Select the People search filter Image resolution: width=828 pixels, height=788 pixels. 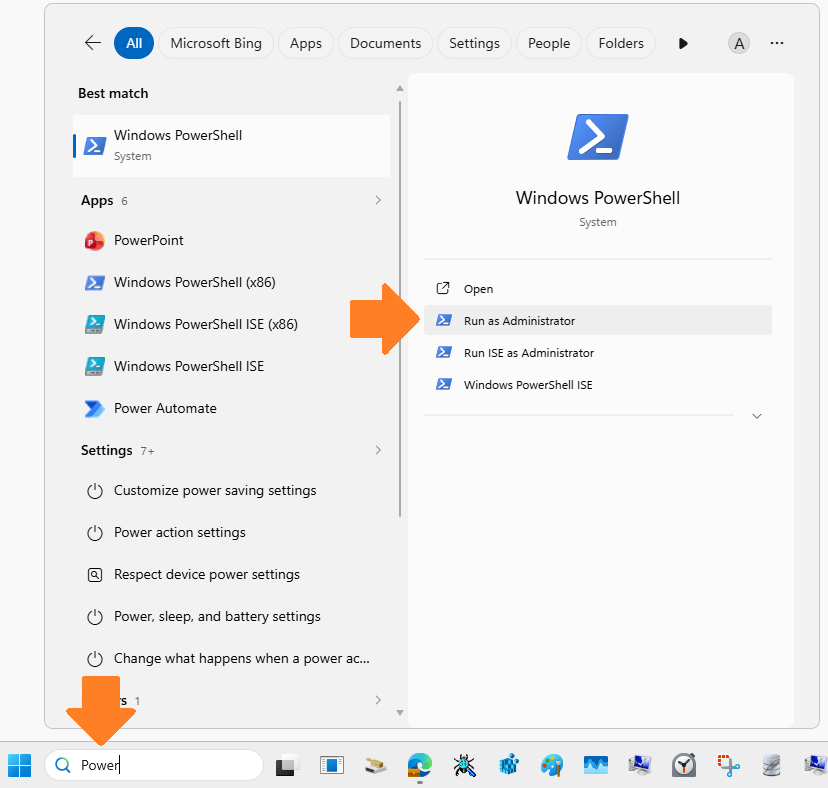(x=548, y=43)
